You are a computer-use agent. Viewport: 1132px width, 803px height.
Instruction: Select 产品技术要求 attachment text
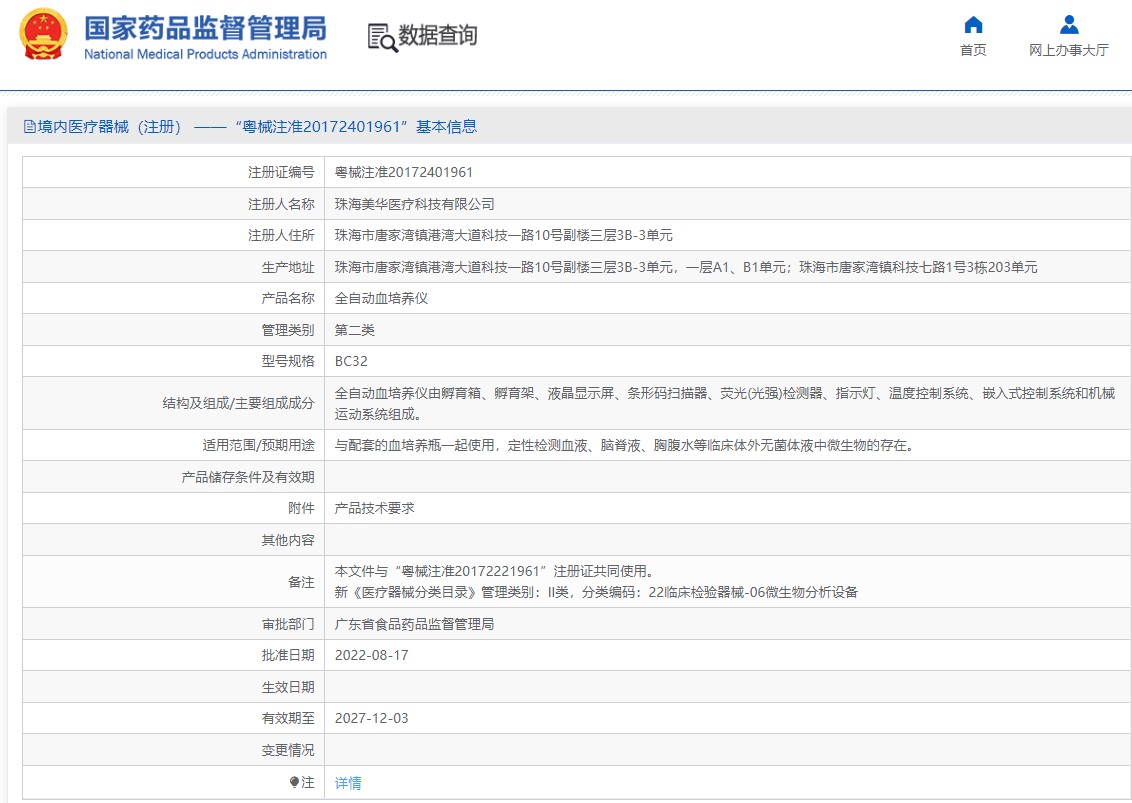[374, 508]
